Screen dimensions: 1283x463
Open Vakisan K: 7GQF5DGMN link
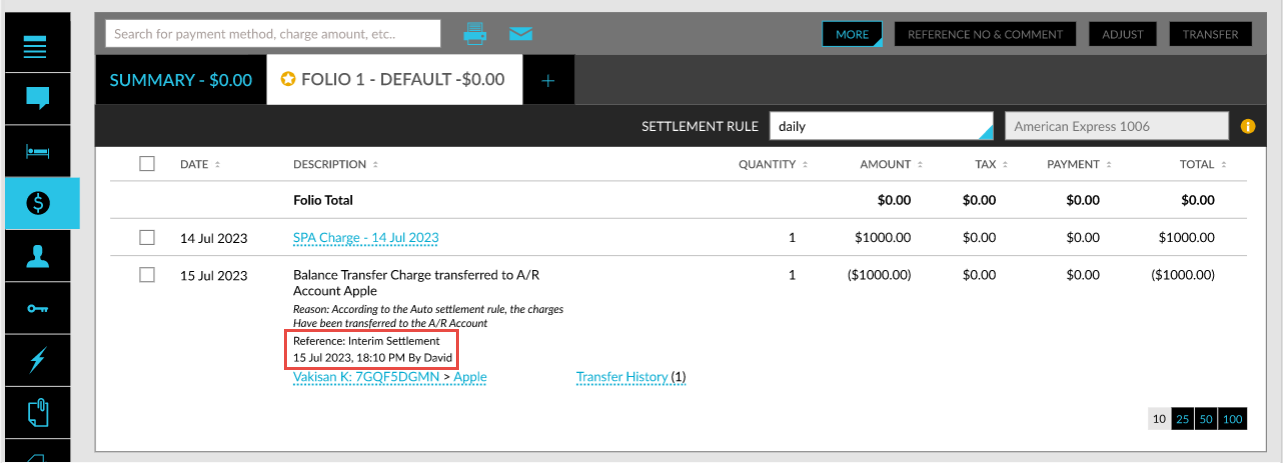click(x=364, y=377)
